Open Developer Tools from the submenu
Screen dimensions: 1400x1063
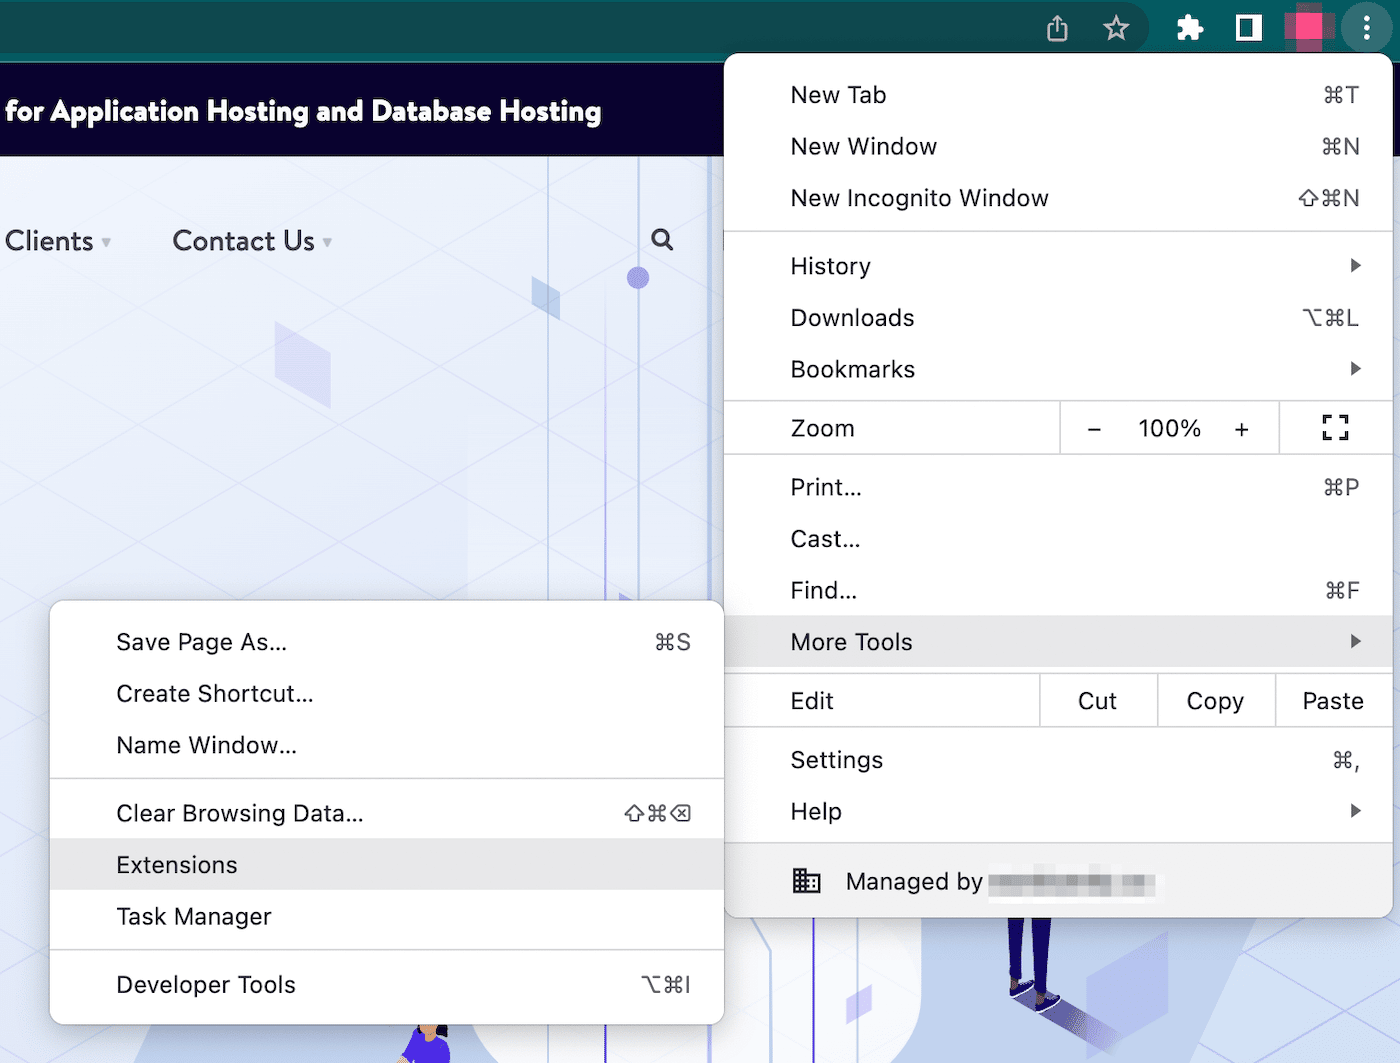pos(205,984)
